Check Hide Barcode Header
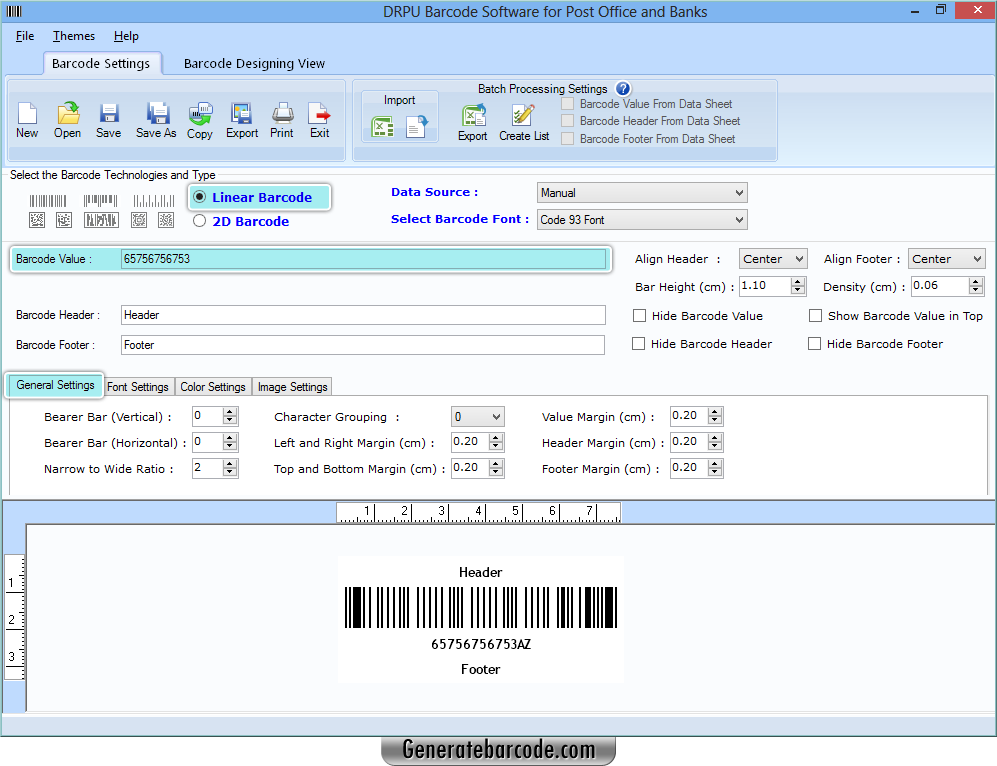997x766 pixels. click(x=638, y=344)
